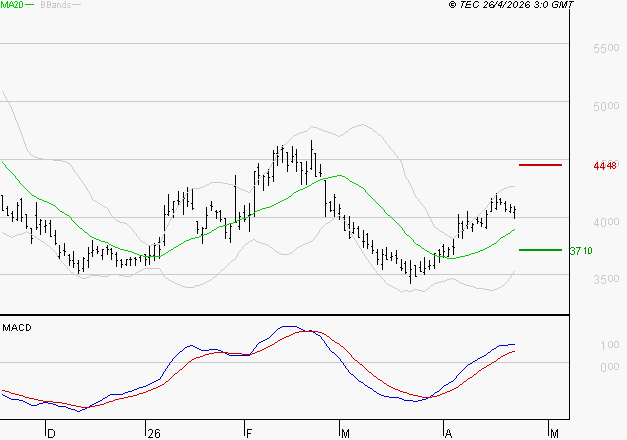Click the 26 year axis label
The width and height of the screenshot is (627, 440).
pyautogui.click(x=154, y=434)
